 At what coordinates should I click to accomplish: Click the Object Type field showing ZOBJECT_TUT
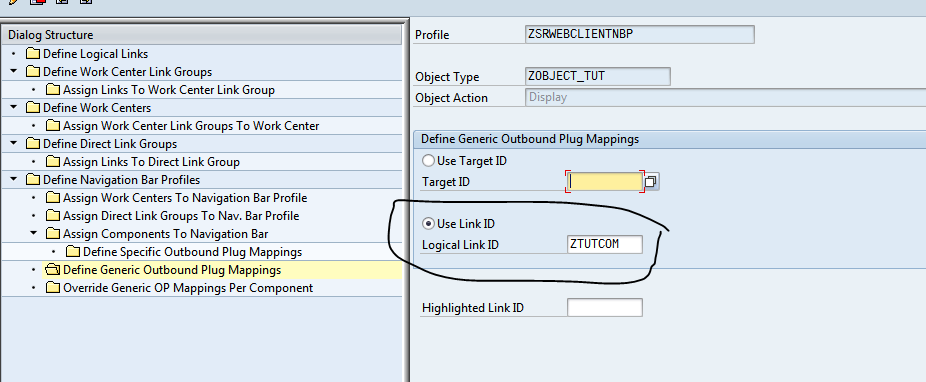pyautogui.click(x=598, y=77)
